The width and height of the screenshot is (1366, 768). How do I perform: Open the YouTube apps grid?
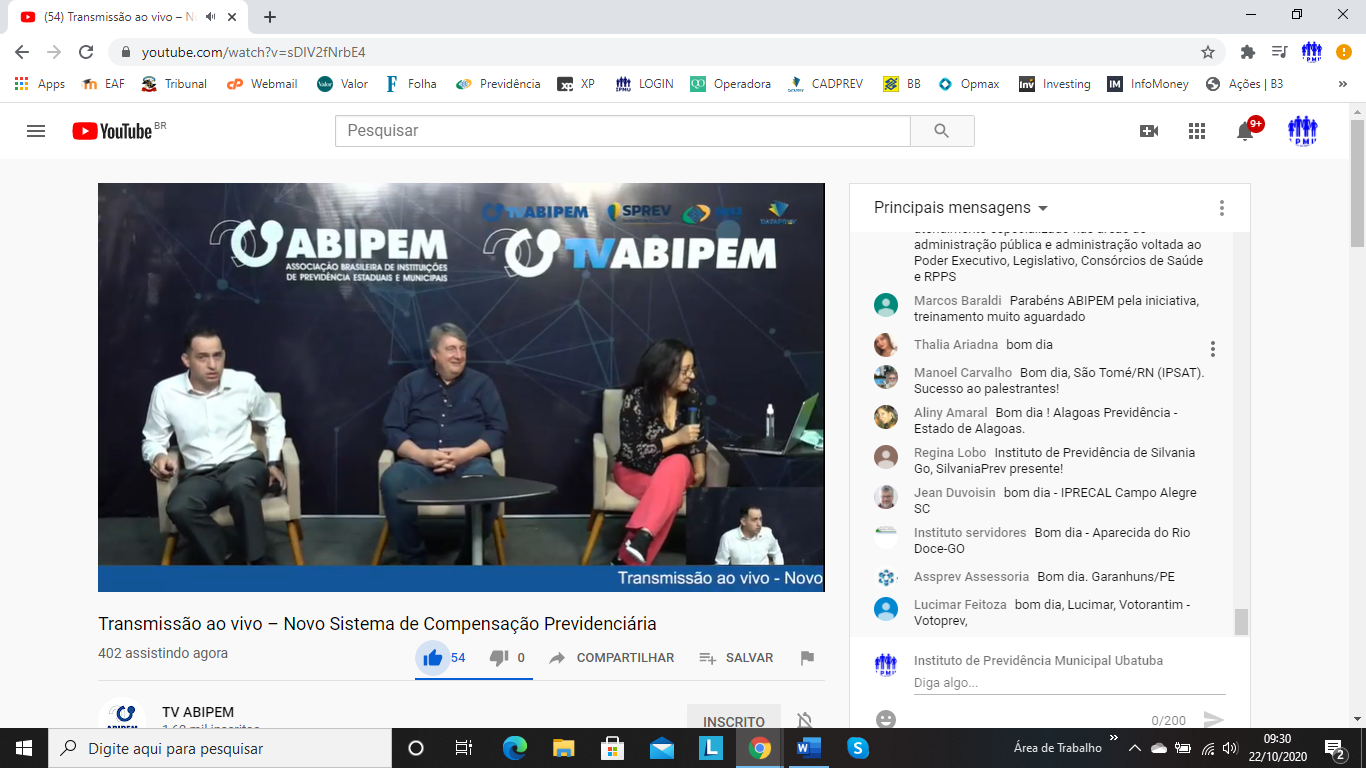click(x=1197, y=131)
